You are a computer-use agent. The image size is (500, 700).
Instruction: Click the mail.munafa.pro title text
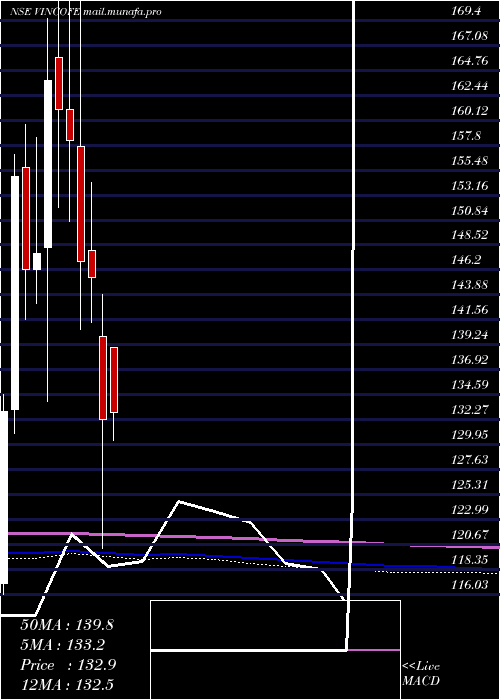coord(122,12)
